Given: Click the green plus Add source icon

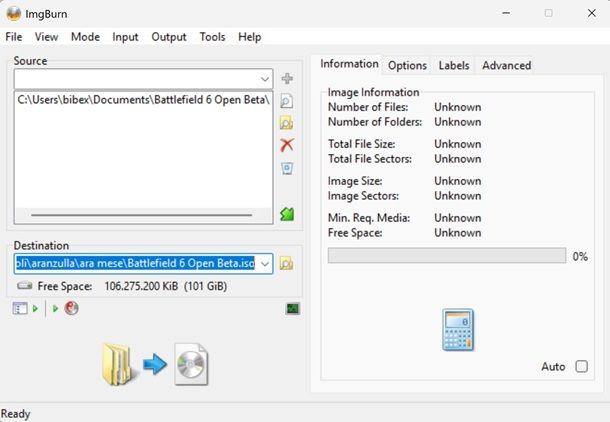Looking at the screenshot, I should pos(287,79).
